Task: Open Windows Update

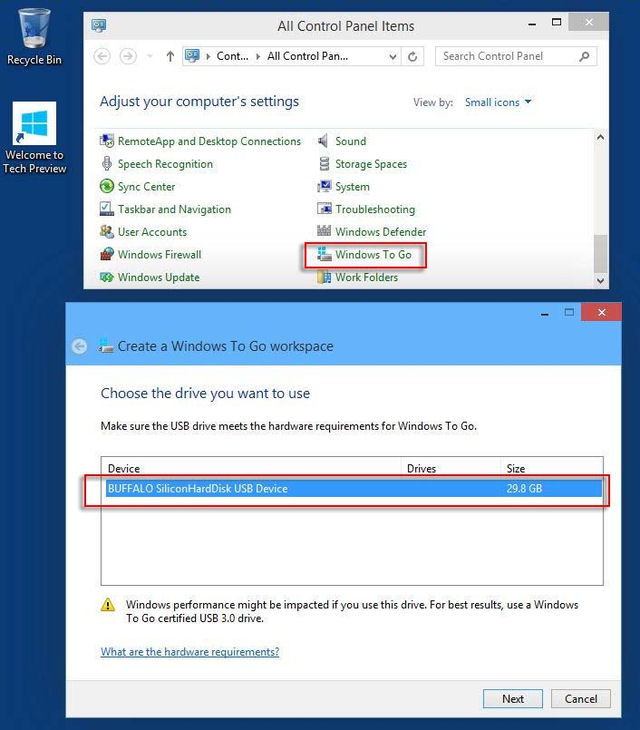Action: click(x=159, y=277)
